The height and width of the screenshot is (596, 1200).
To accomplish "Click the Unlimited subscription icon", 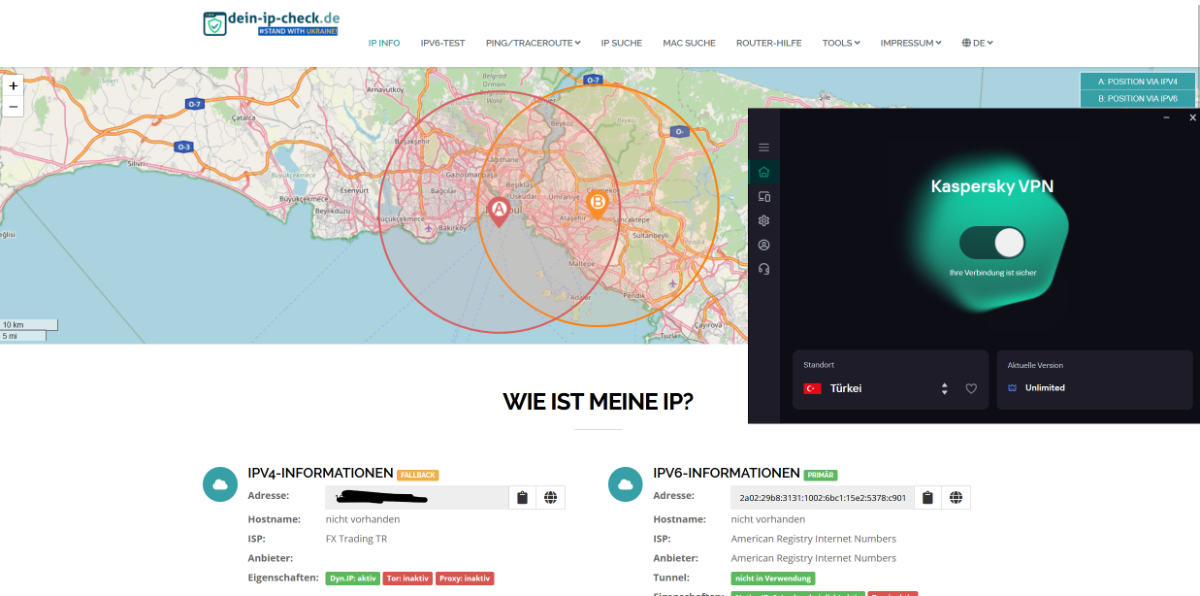I will pos(1013,388).
